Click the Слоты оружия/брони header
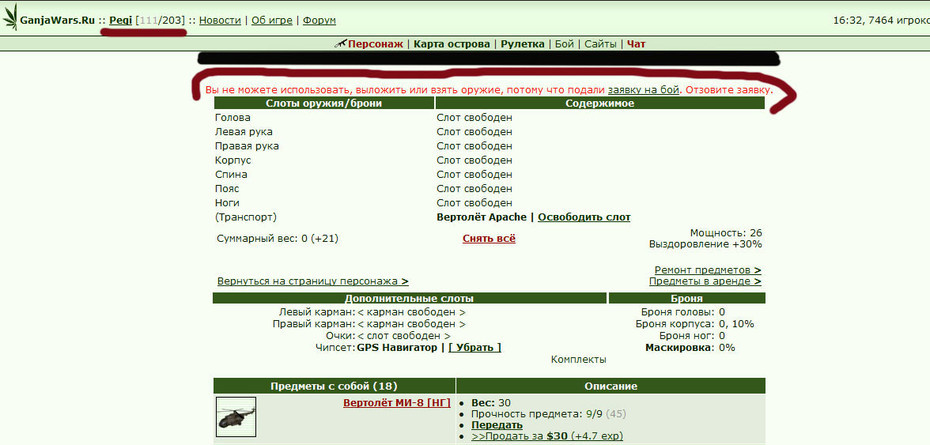This screenshot has height=445, width=930. (324, 103)
